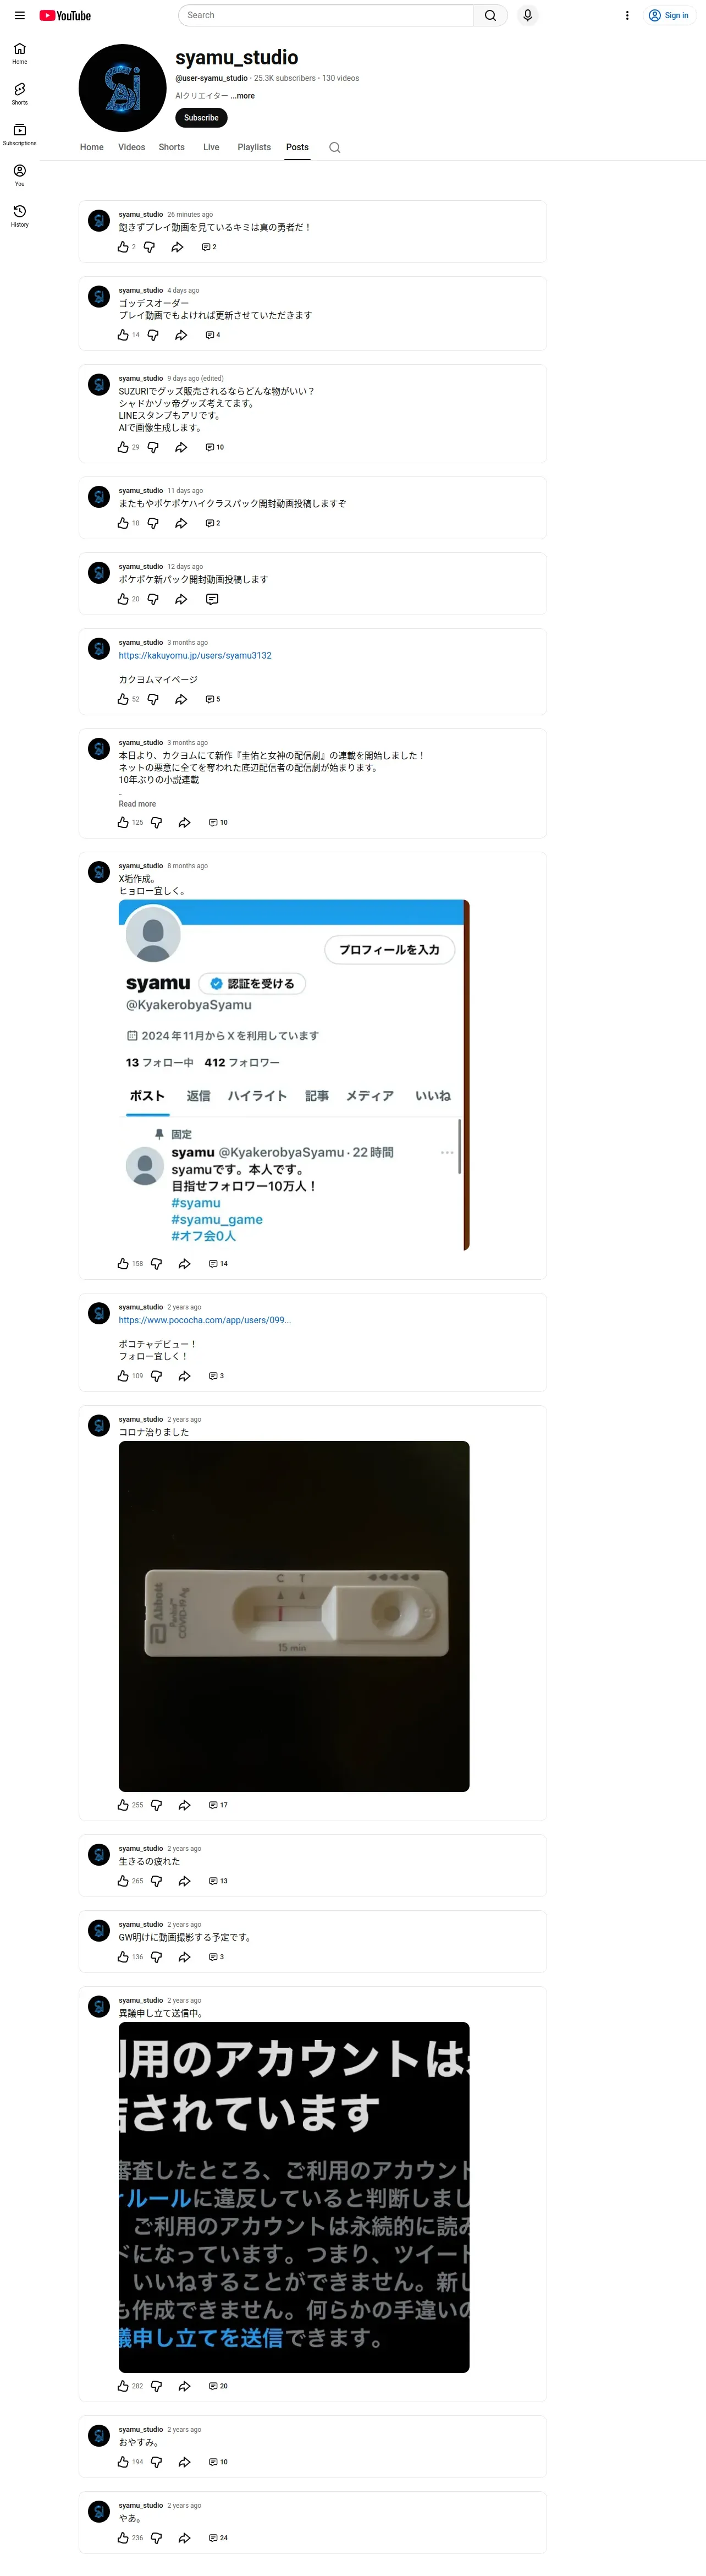Search within the channel using magnifier icon
Image resolution: width=706 pixels, height=2576 pixels.
(335, 147)
